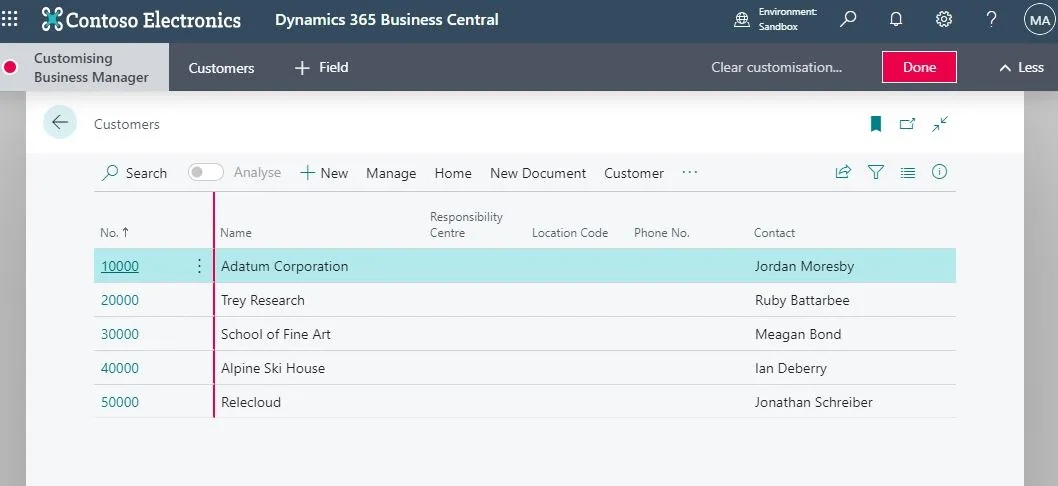Image resolution: width=1058 pixels, height=486 pixels.
Task: Click the Location Code column header
Action: tap(569, 232)
